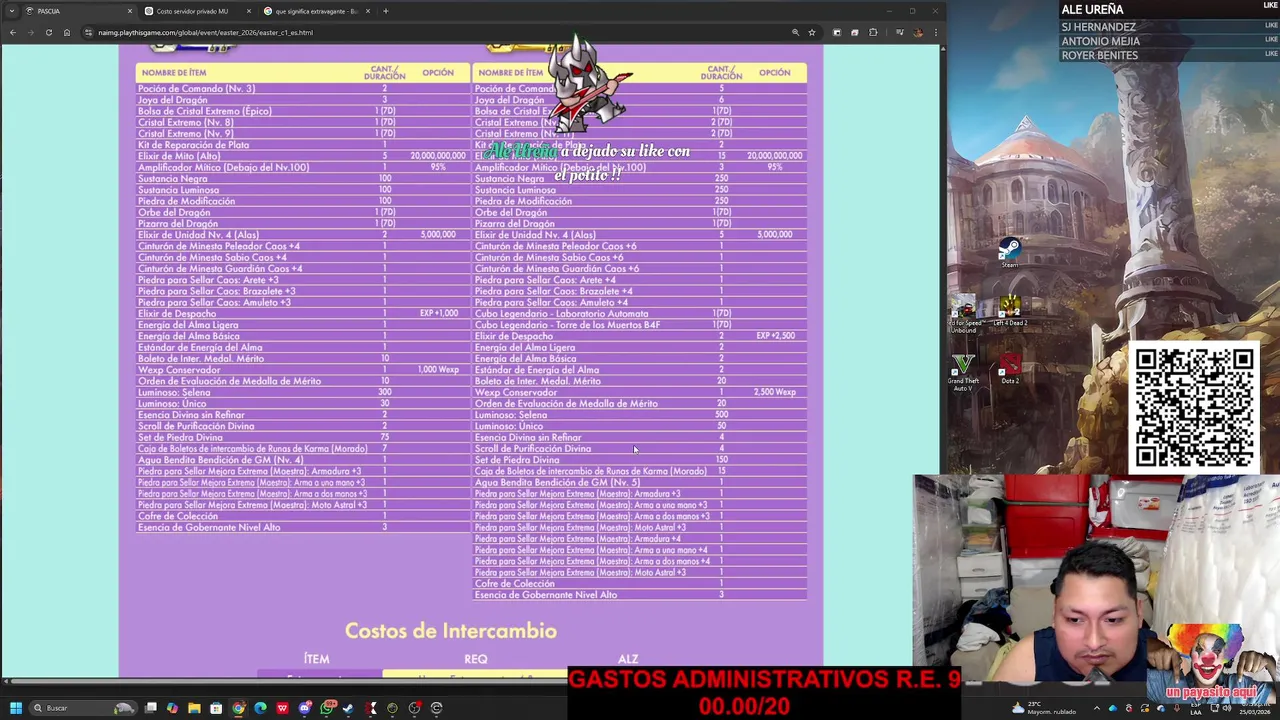Launch Dota 2 desktop shortcut

(1009, 369)
